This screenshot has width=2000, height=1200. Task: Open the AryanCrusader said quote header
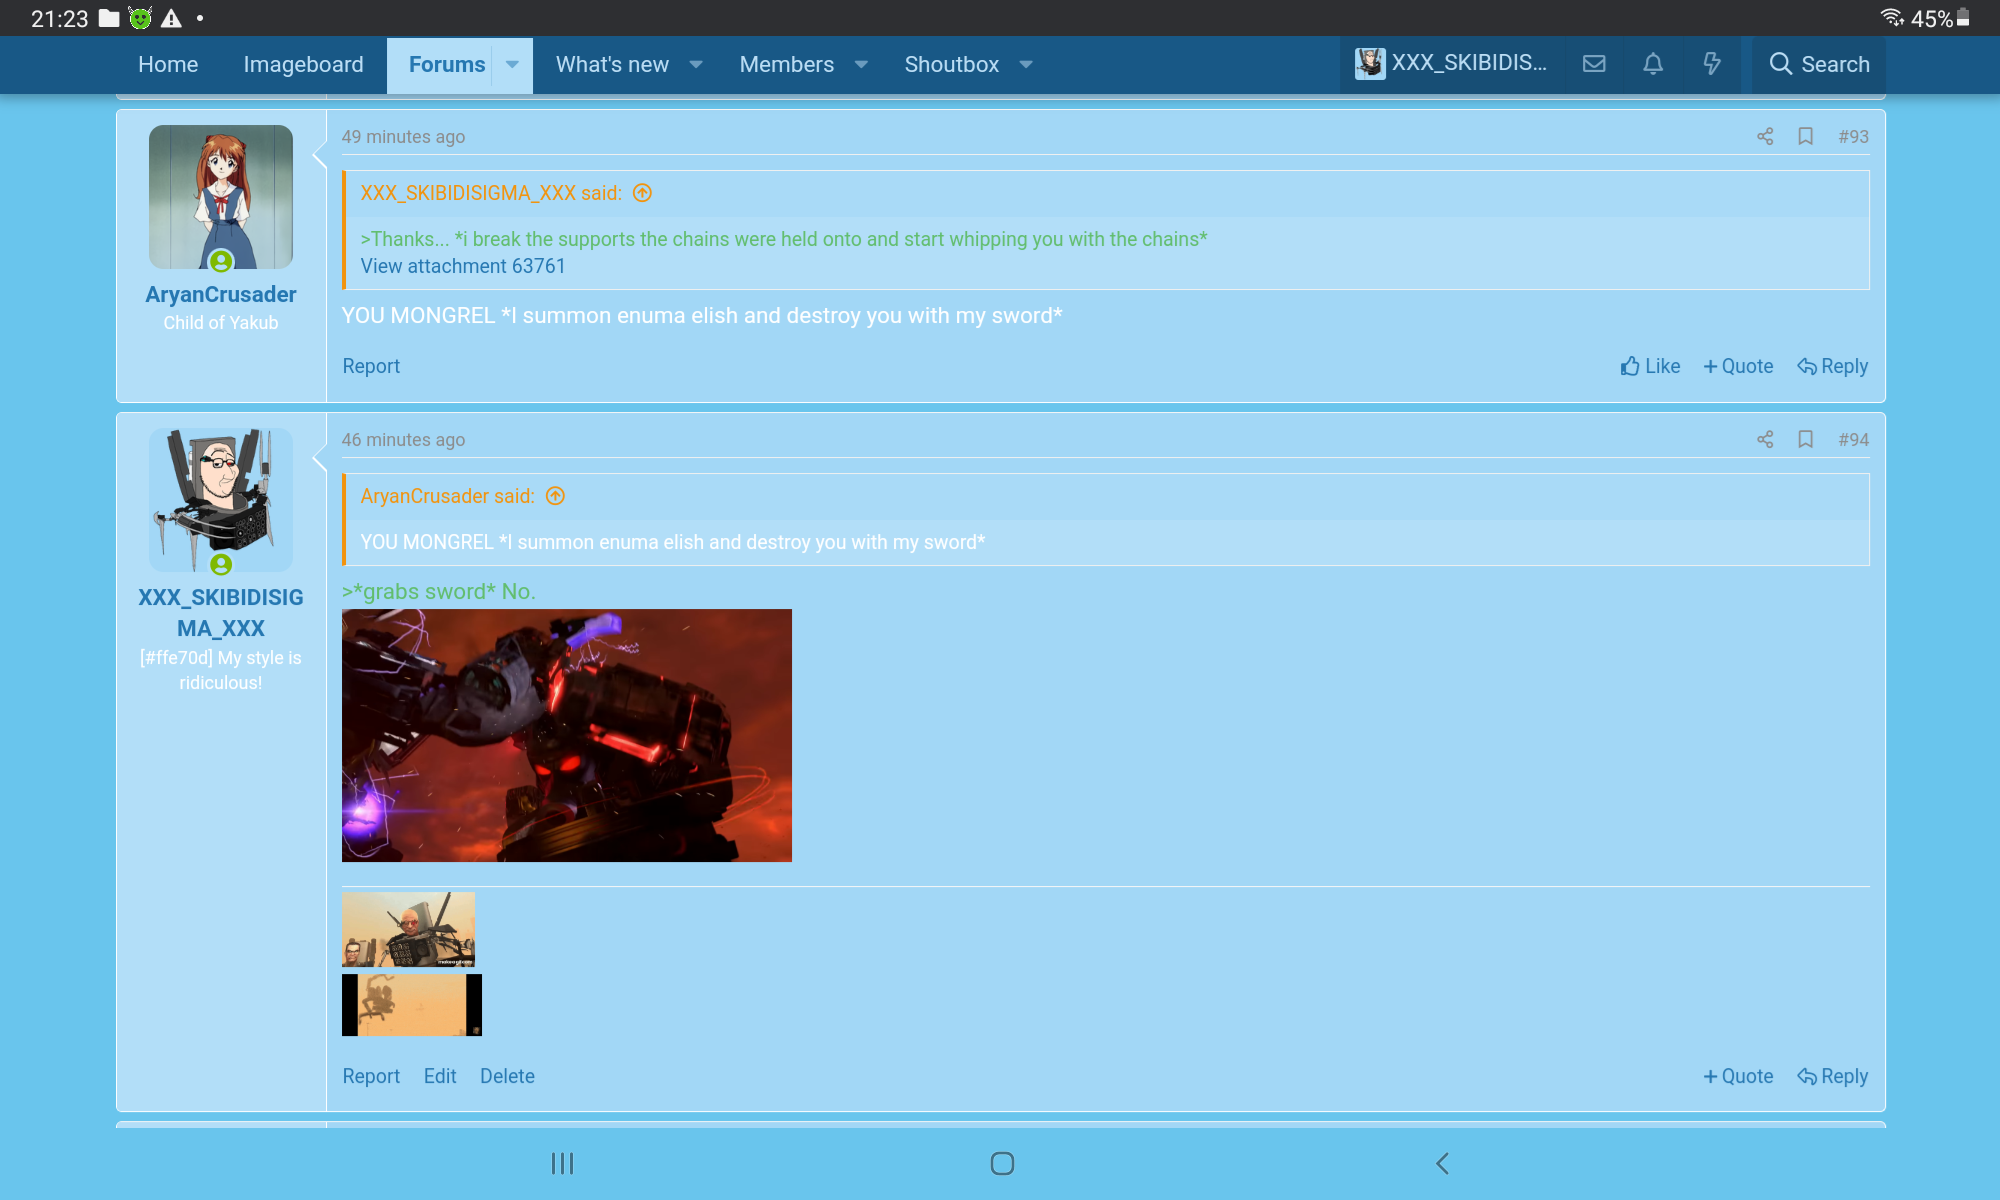[447, 496]
